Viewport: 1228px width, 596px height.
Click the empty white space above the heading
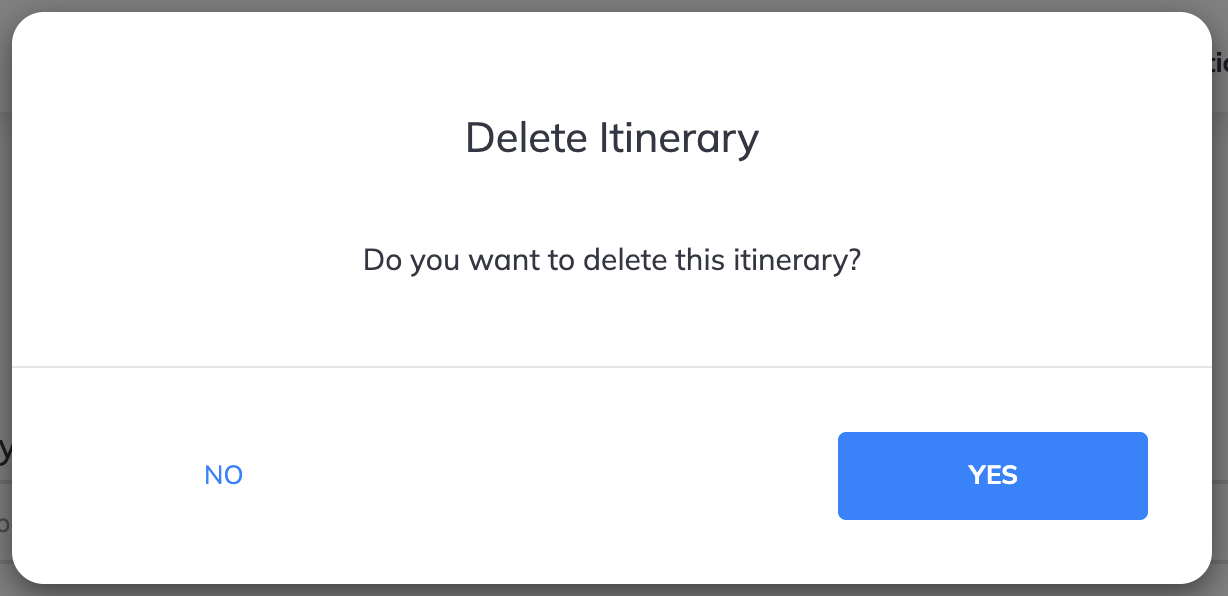click(x=612, y=60)
